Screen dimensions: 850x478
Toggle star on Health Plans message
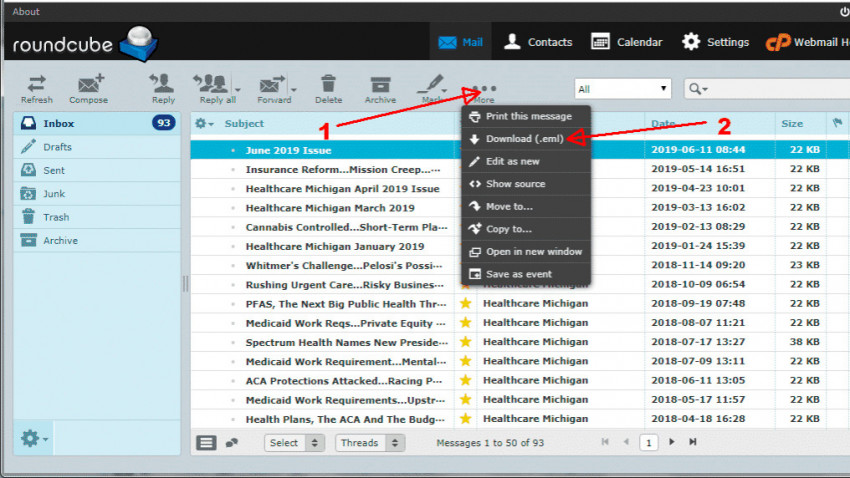pos(466,419)
